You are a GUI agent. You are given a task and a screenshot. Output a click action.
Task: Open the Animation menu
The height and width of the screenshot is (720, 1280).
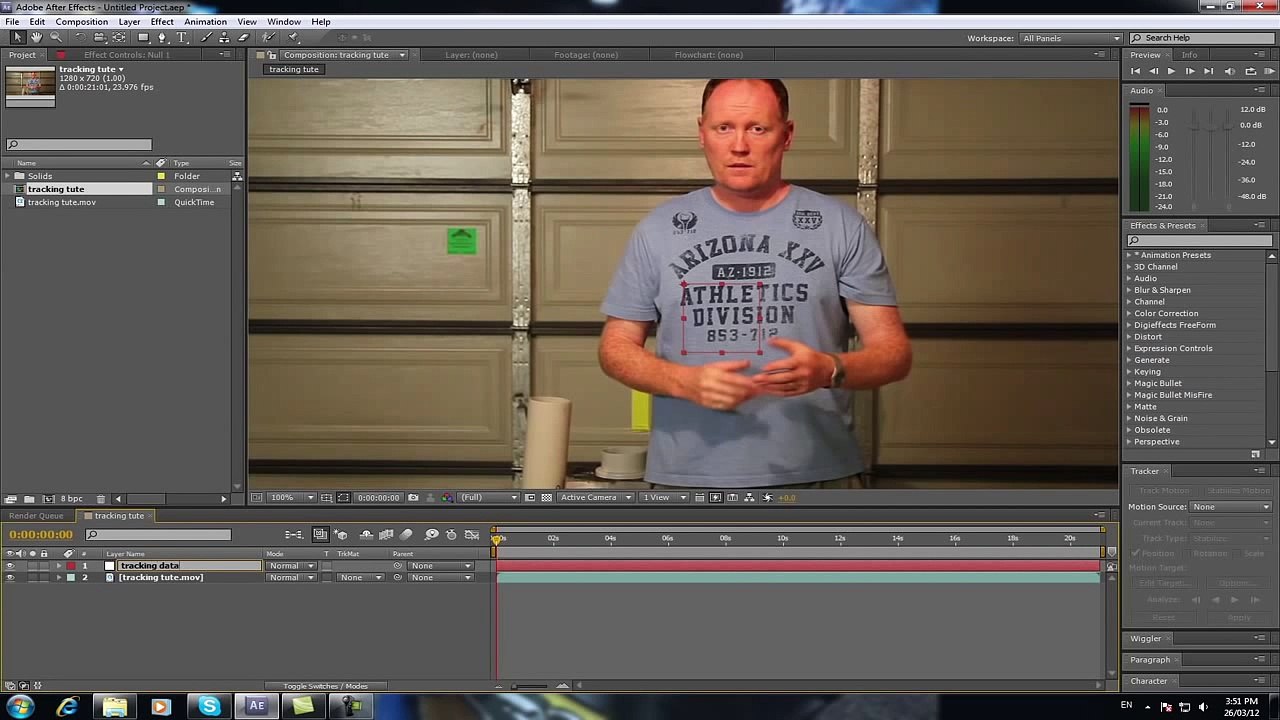point(205,22)
